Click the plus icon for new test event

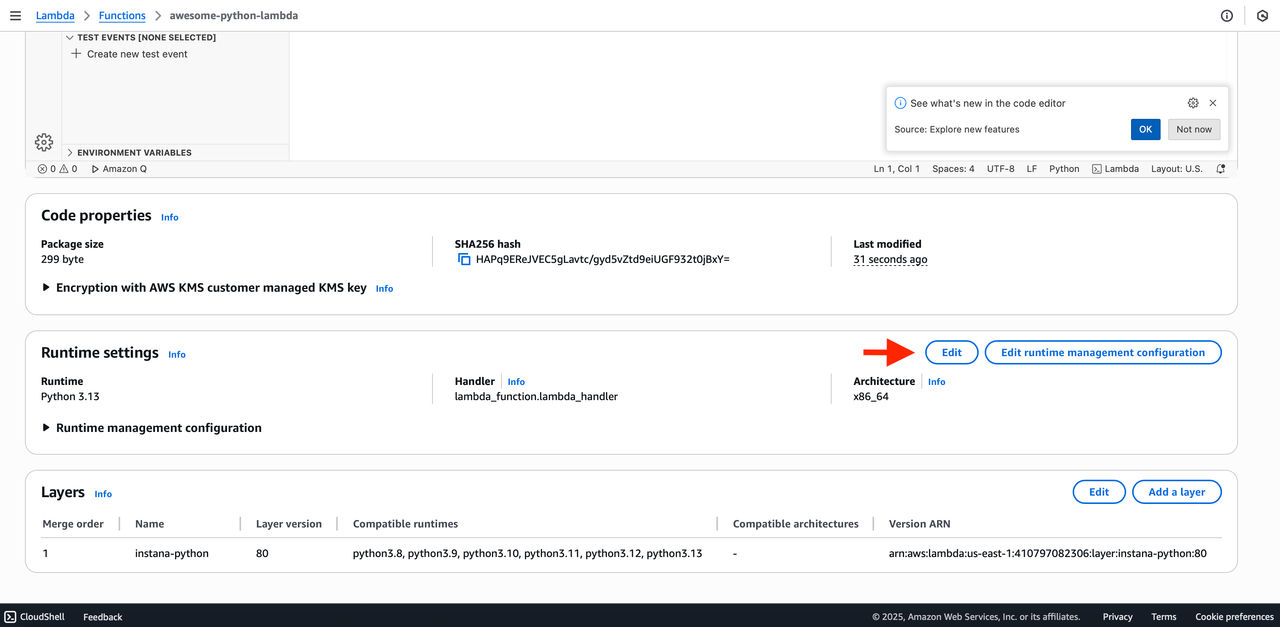76,54
